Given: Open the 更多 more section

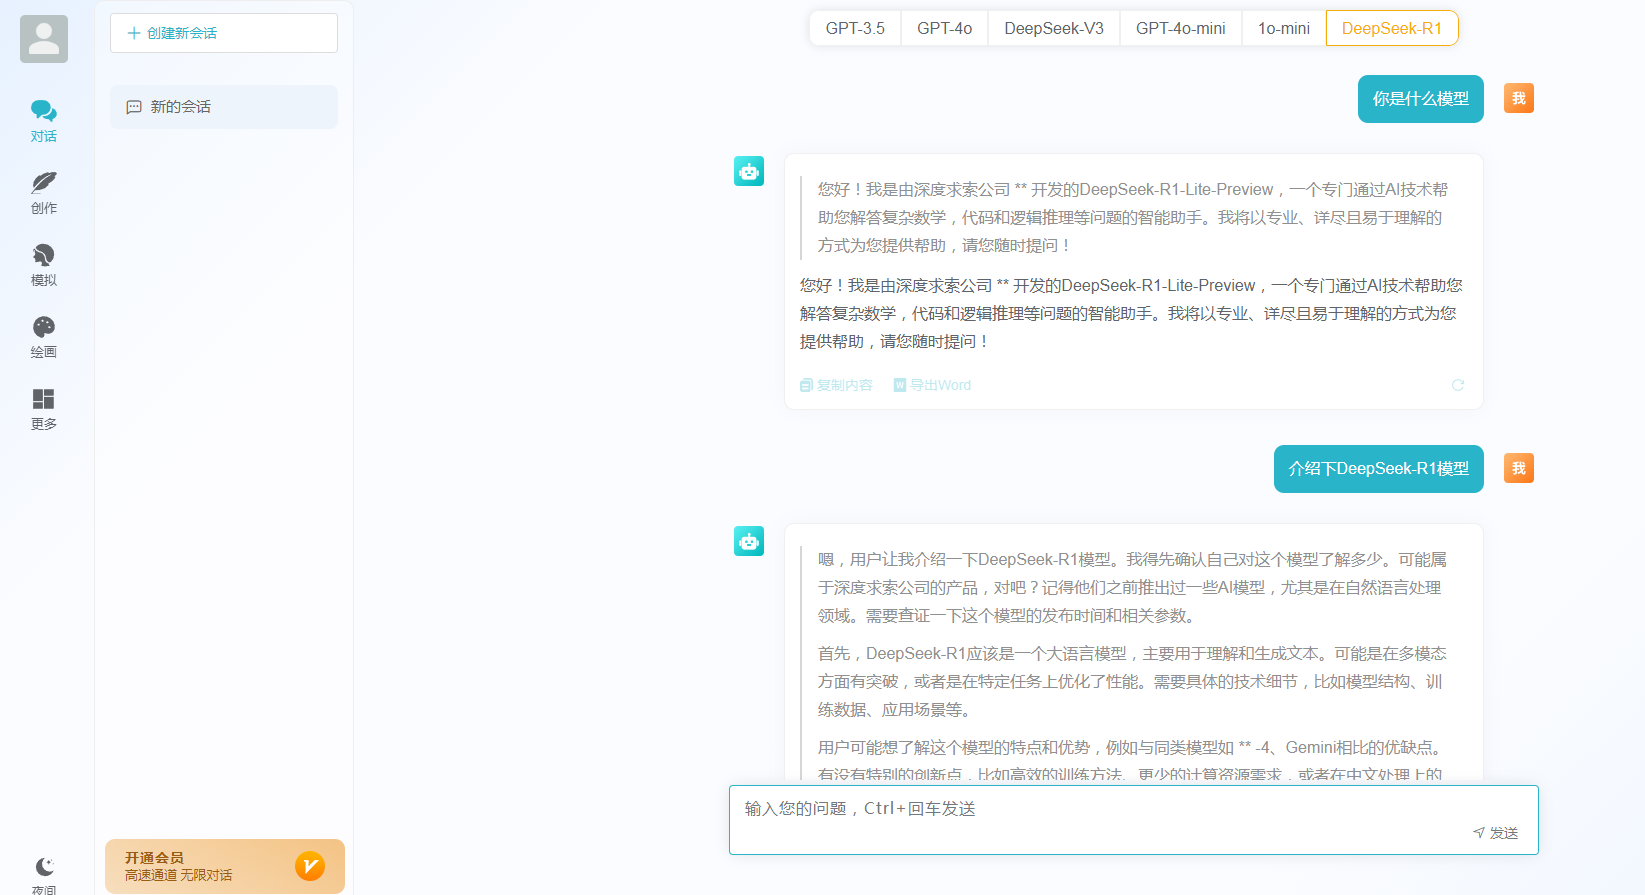Looking at the screenshot, I should point(44,409).
